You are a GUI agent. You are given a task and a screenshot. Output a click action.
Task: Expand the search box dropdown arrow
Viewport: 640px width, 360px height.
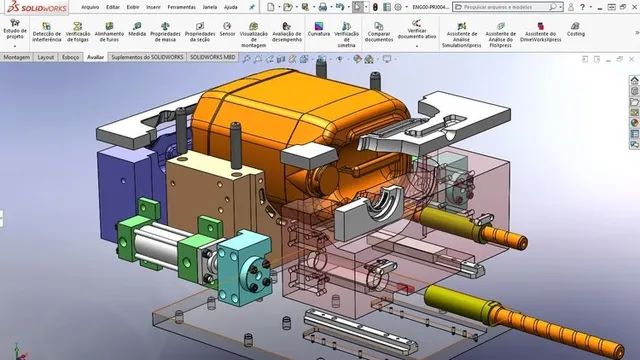pyautogui.click(x=560, y=7)
